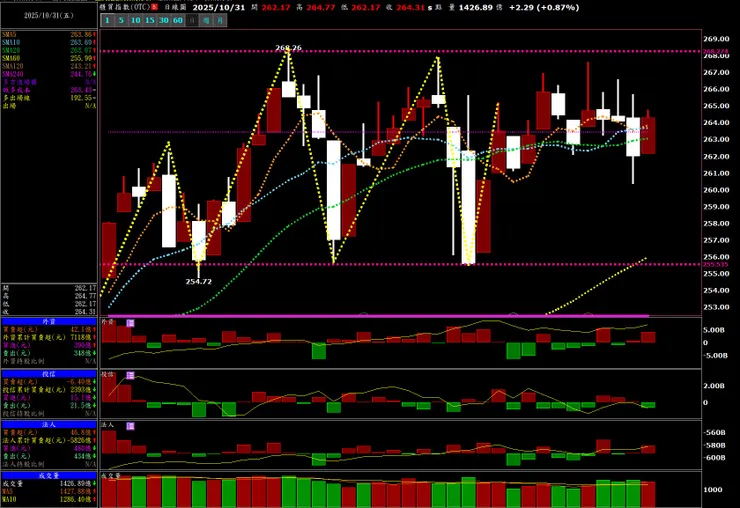Select the SMA5 indicator row
The height and width of the screenshot is (508, 740).
pos(49,34)
